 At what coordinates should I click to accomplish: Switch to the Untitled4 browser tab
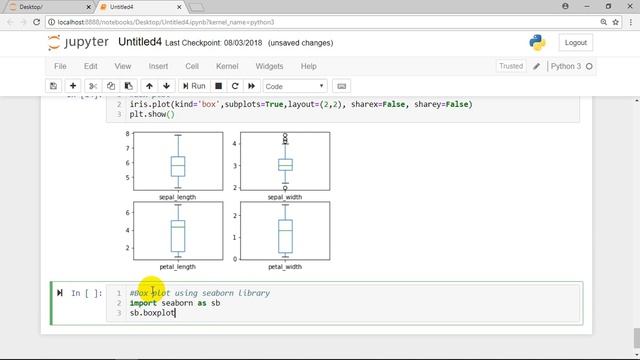click(141, 7)
